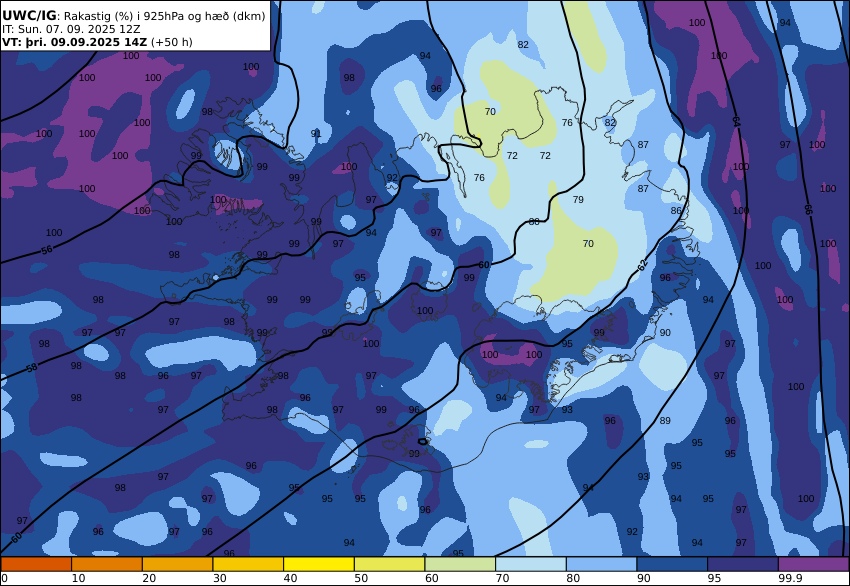This screenshot has width=850, height=586.
Task: Click the '40' legend scale label
Action: click(290, 578)
